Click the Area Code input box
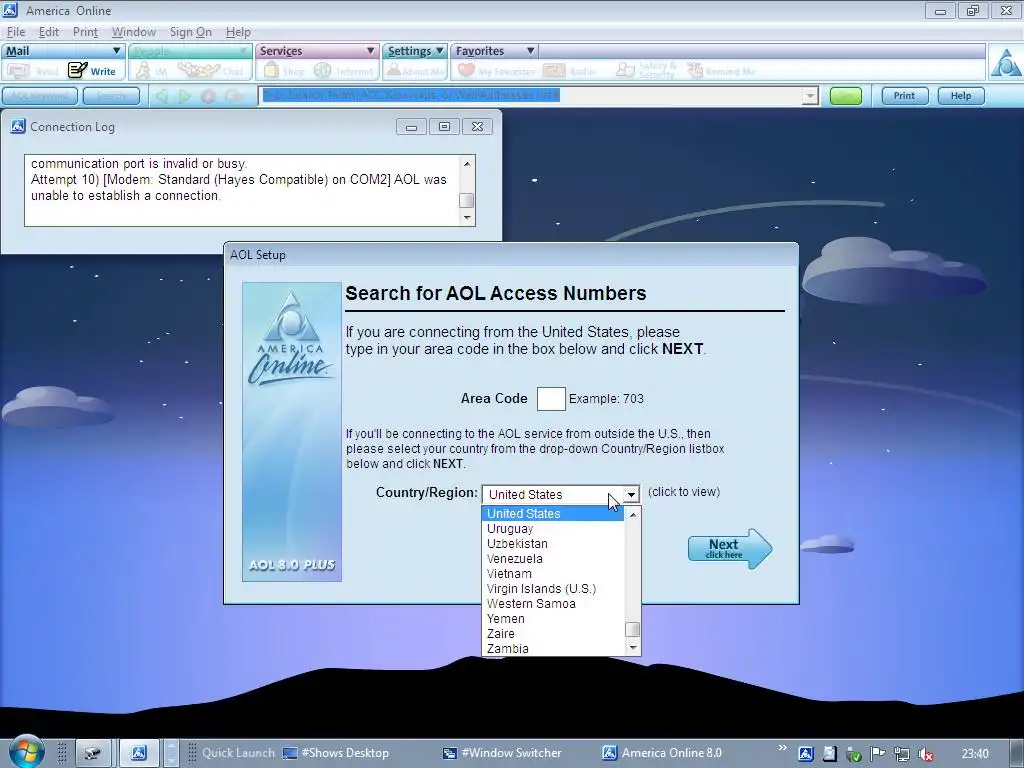Image resolution: width=1024 pixels, height=768 pixels. point(551,398)
